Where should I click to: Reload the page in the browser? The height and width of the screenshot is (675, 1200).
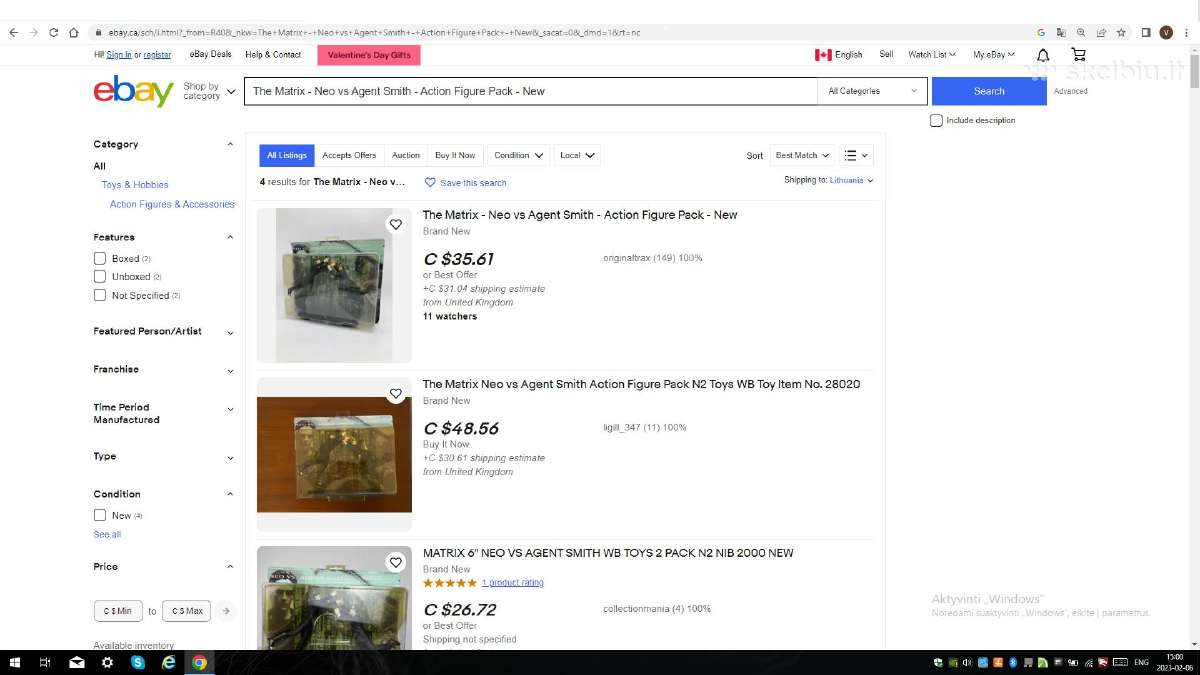(54, 32)
